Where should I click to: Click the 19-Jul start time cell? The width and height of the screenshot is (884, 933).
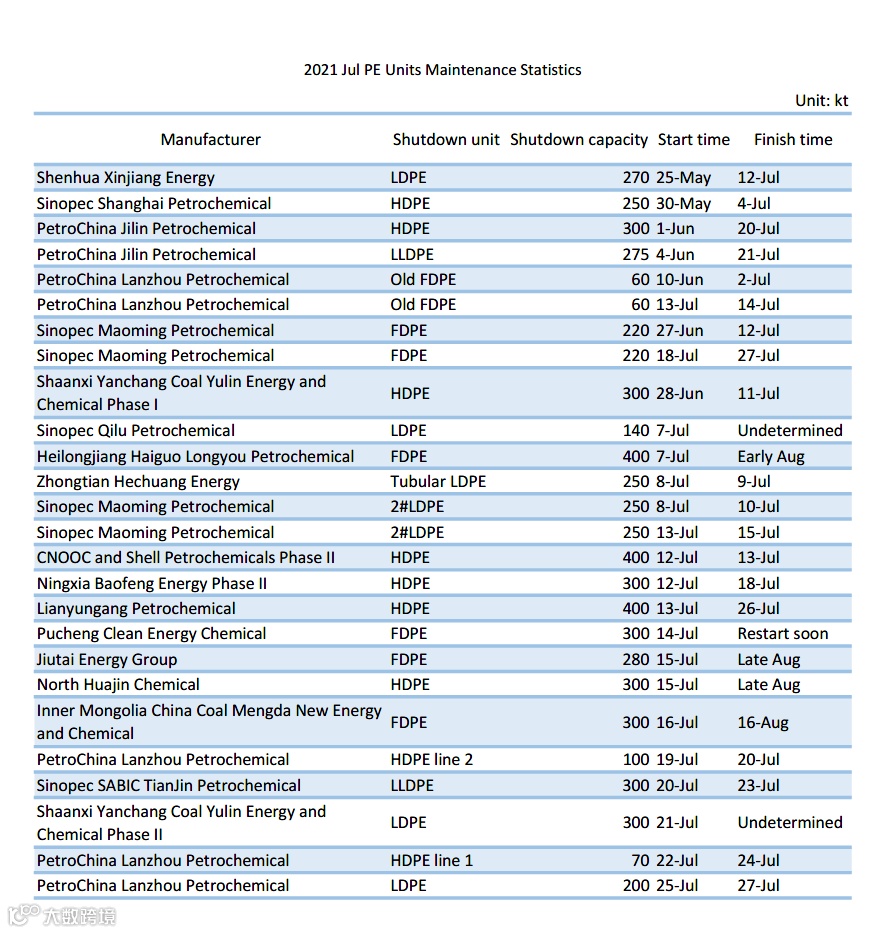point(677,760)
